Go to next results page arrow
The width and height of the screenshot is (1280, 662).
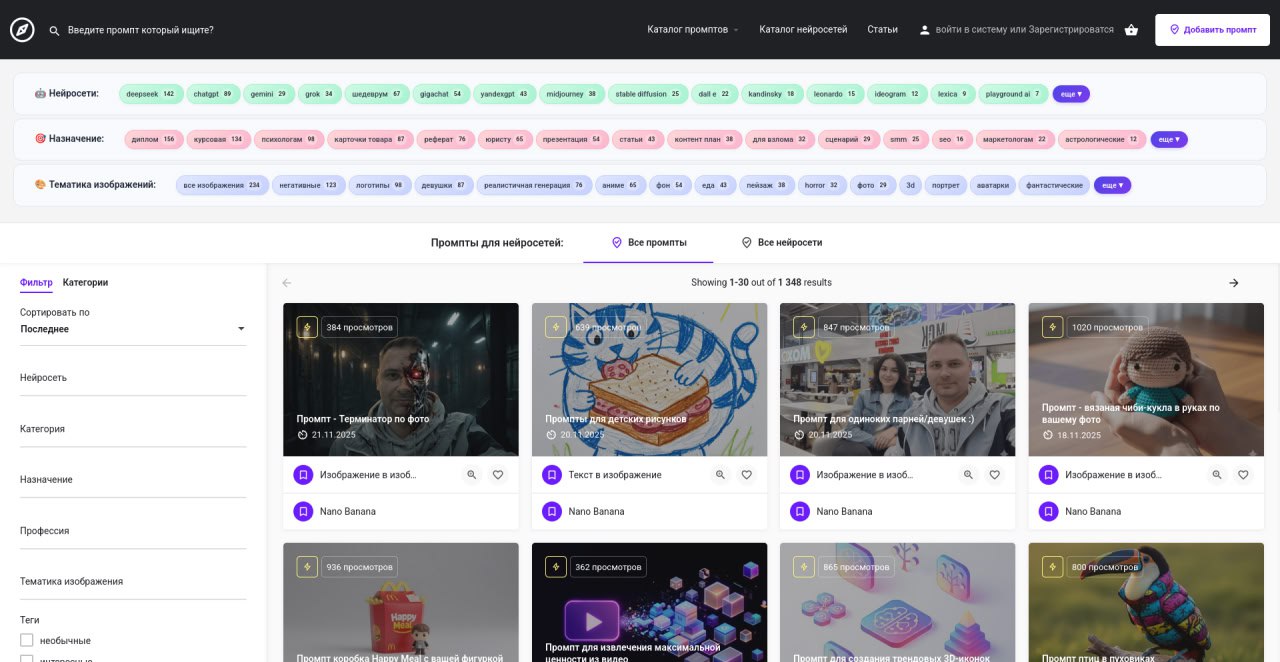coord(1233,283)
